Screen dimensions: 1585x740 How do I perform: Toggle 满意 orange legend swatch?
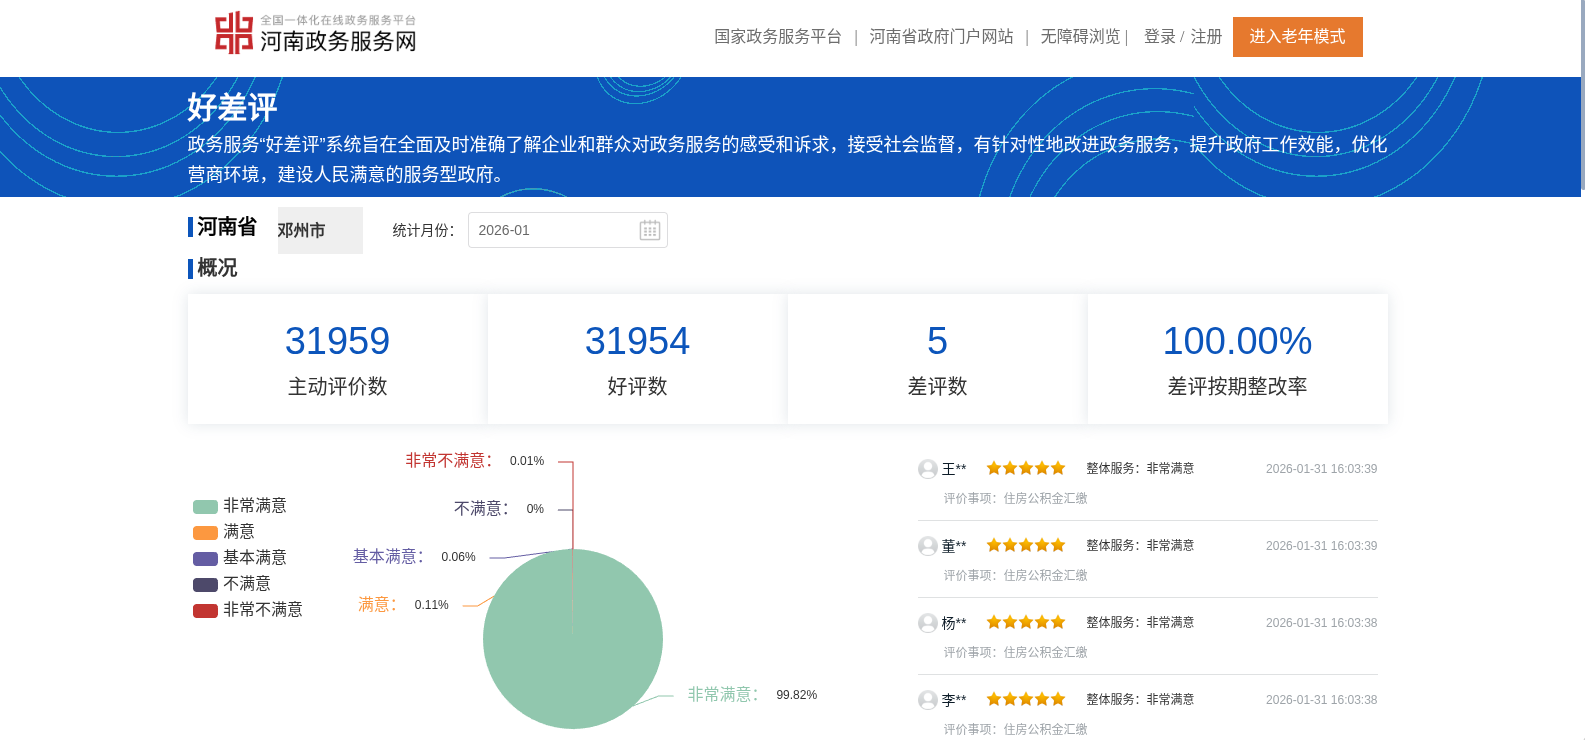pyautogui.click(x=205, y=532)
